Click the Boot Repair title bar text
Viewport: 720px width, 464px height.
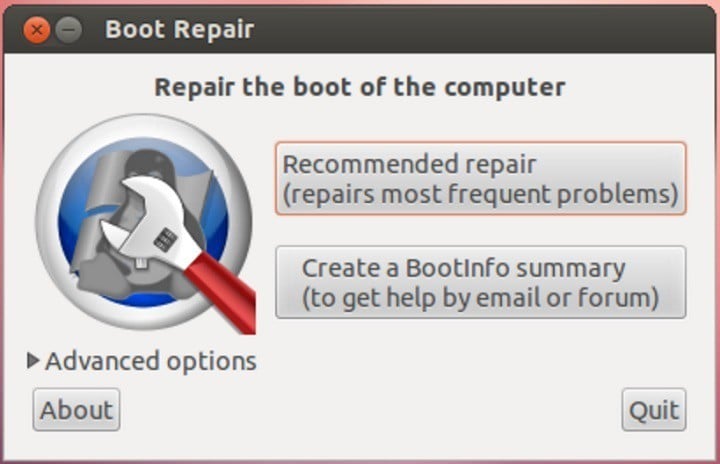[x=180, y=29]
